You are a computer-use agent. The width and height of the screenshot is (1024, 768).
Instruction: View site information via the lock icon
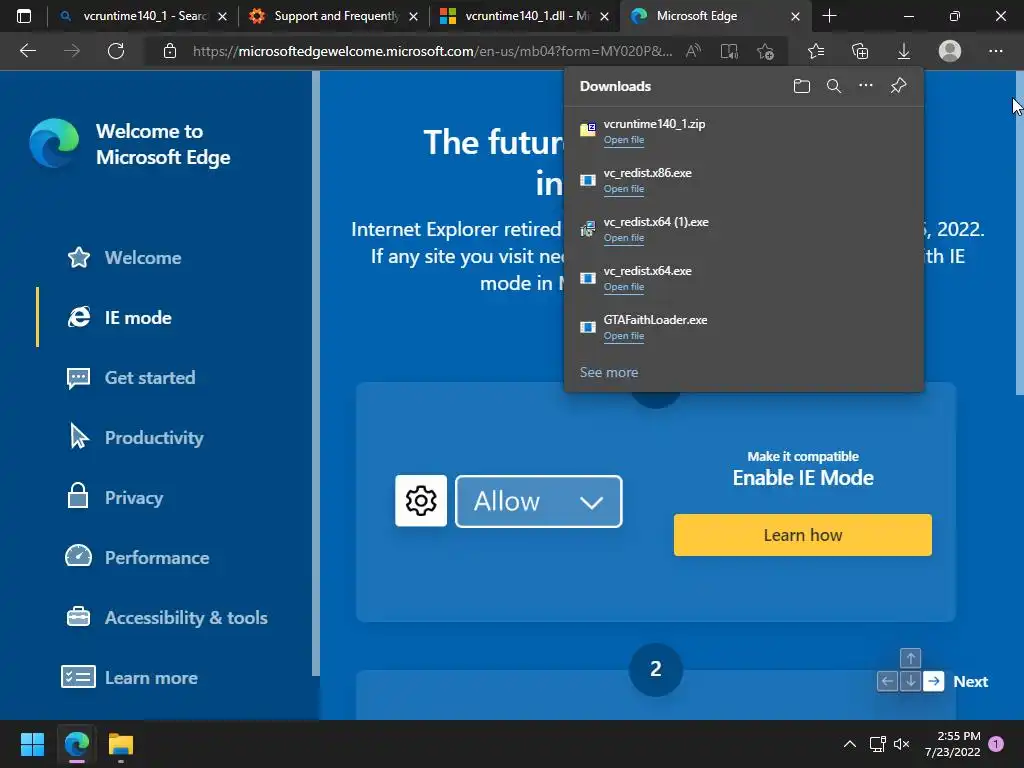pos(170,51)
